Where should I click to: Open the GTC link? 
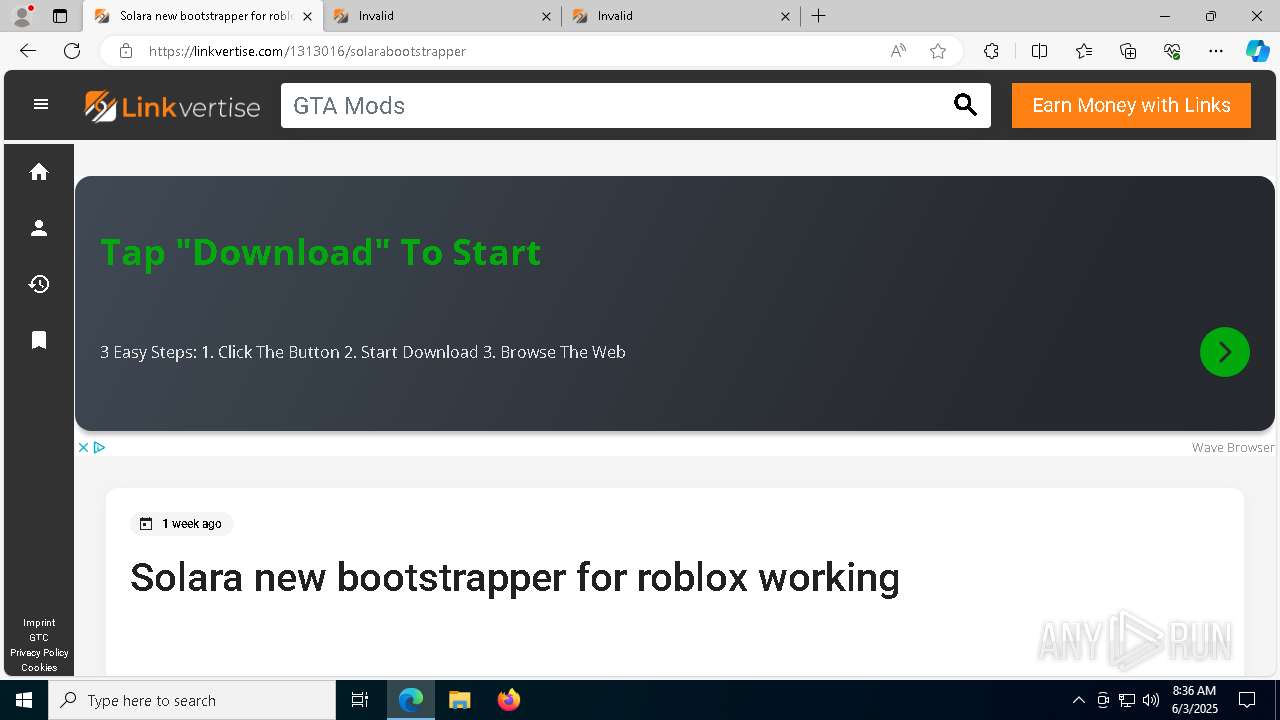pyautogui.click(x=39, y=637)
